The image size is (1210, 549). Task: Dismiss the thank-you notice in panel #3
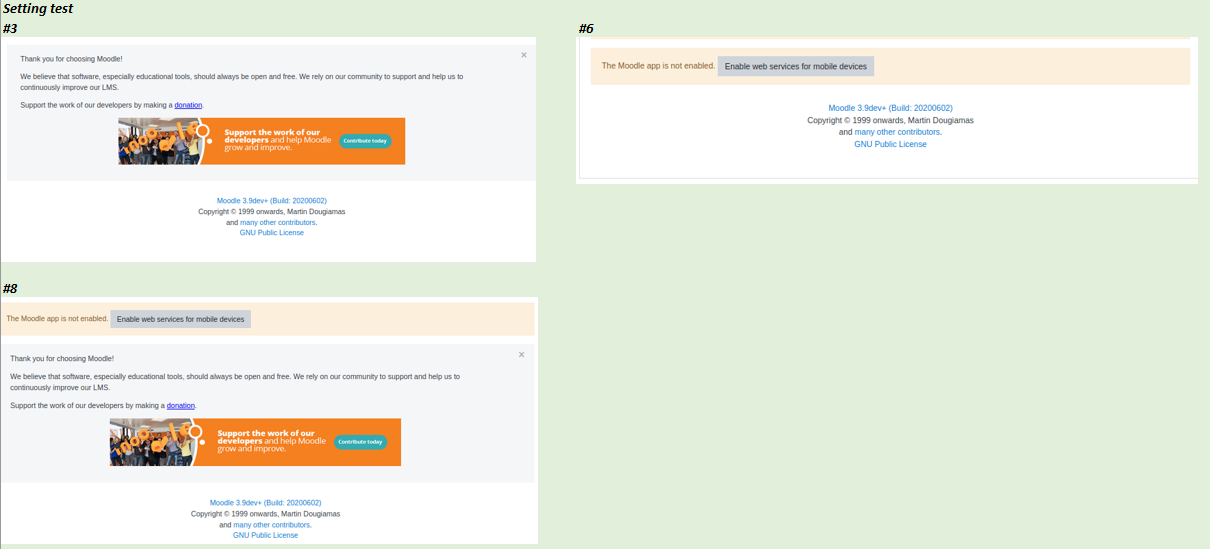click(x=523, y=55)
